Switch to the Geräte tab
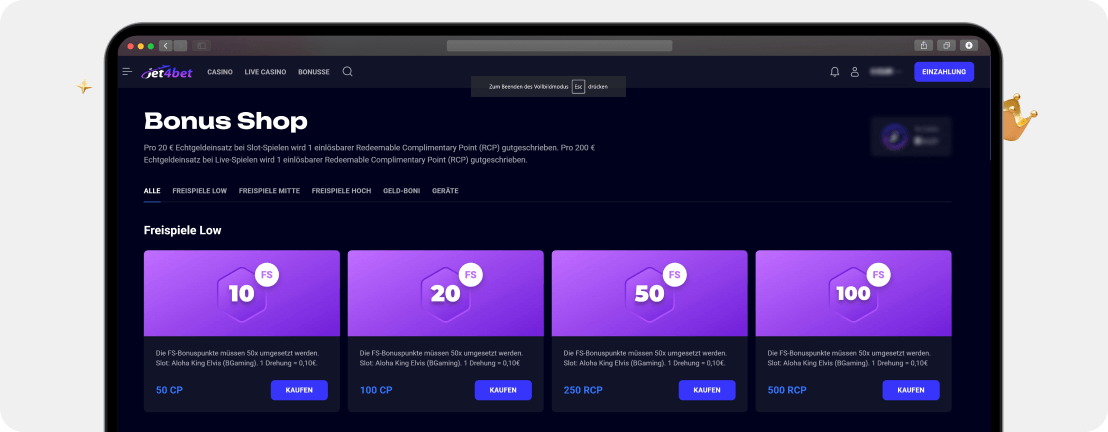This screenshot has height=432, width=1108. pyautogui.click(x=445, y=190)
